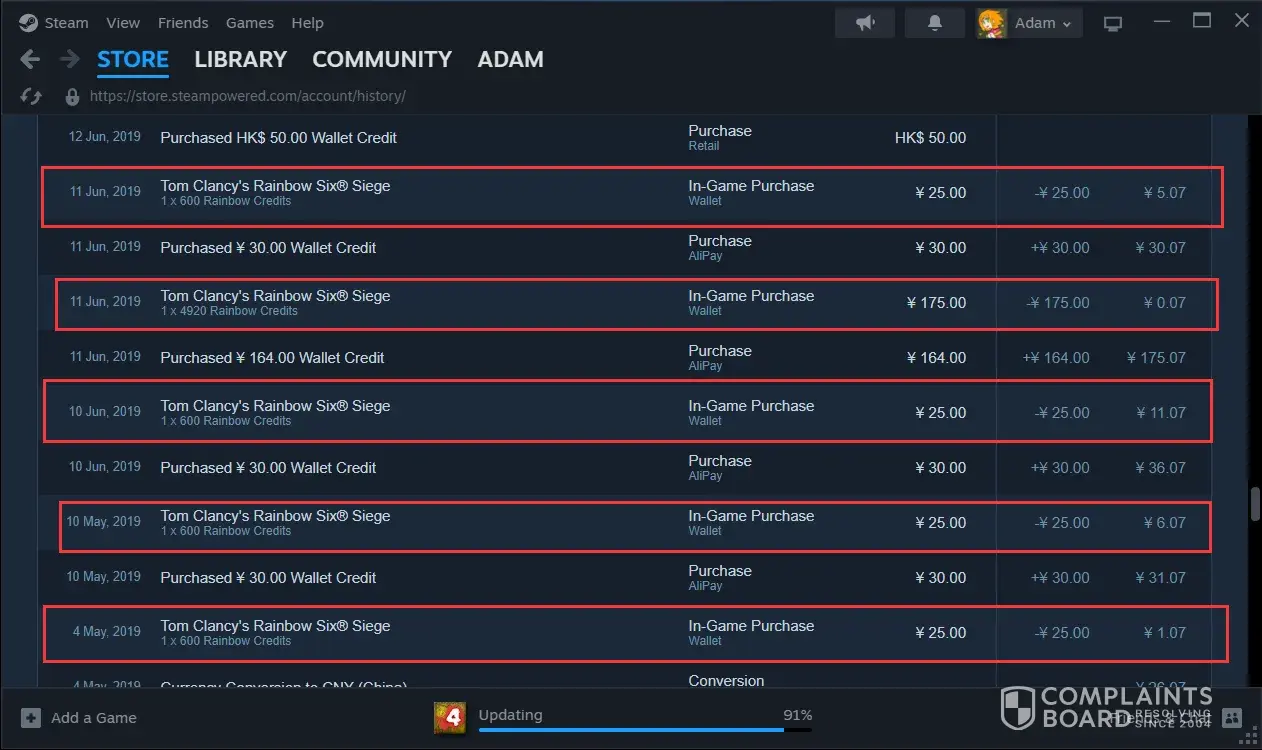Viewport: 1262px width, 750px height.
Task: Click the site padlock icon
Action: (72, 97)
